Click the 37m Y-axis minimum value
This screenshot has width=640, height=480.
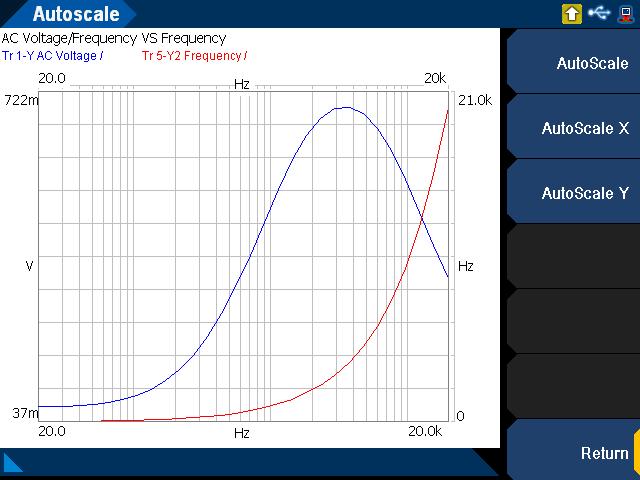click(x=25, y=413)
